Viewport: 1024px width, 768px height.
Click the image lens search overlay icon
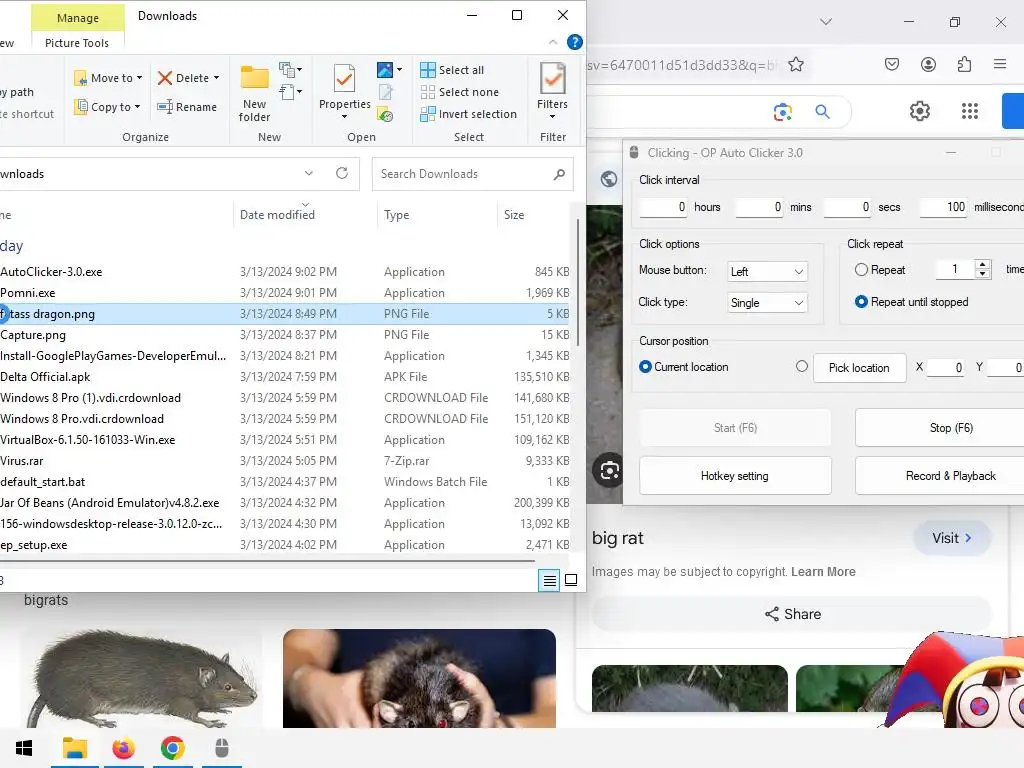click(x=609, y=470)
